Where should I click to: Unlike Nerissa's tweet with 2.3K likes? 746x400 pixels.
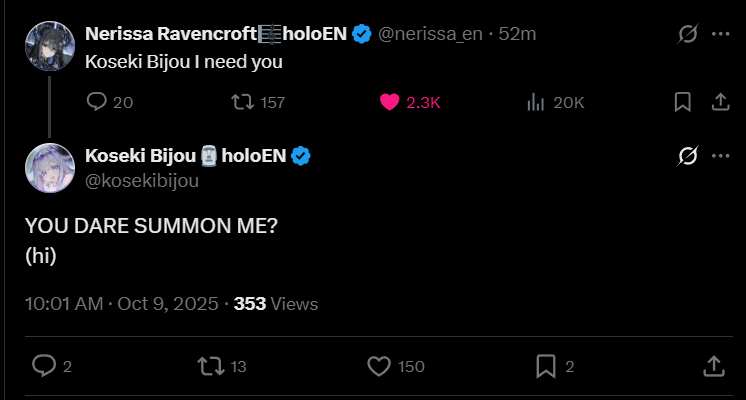(391, 102)
